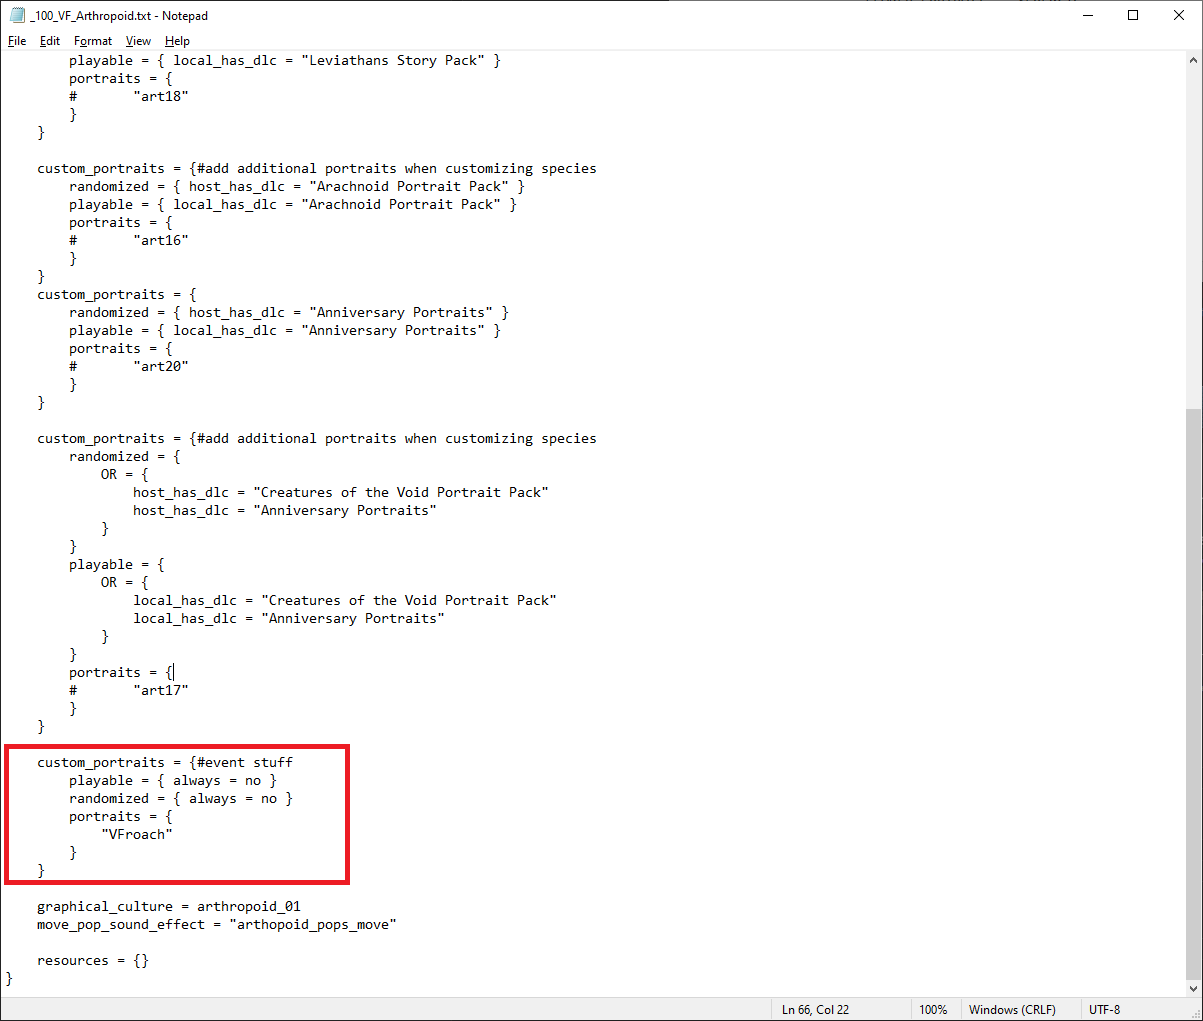Viewport: 1203px width, 1021px height.
Task: Click the text "art18"
Action: pos(161,96)
